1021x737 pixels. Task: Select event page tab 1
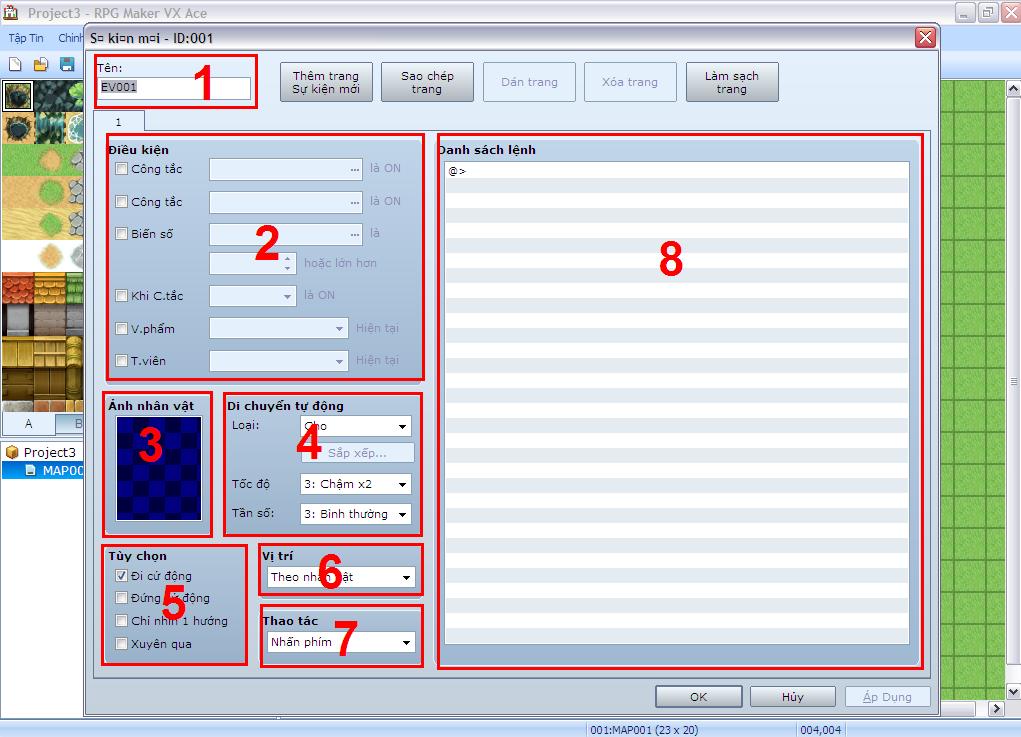point(119,122)
